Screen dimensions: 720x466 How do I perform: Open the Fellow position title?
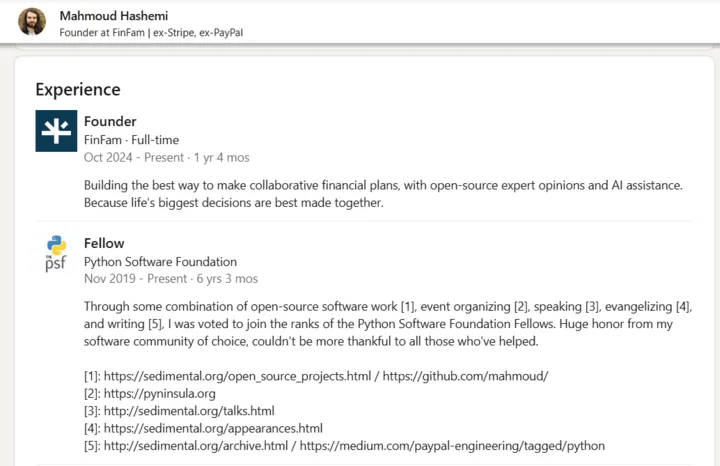pos(104,243)
